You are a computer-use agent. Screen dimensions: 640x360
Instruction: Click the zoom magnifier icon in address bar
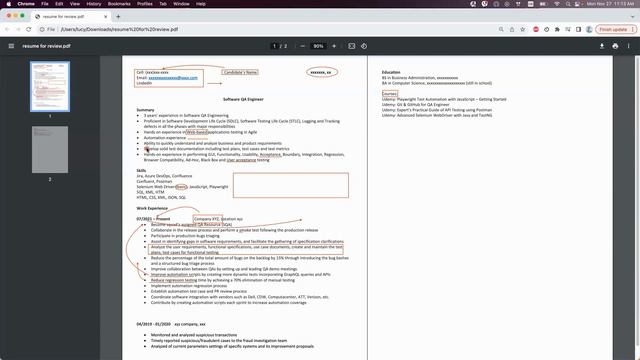pyautogui.click(x=501, y=29)
